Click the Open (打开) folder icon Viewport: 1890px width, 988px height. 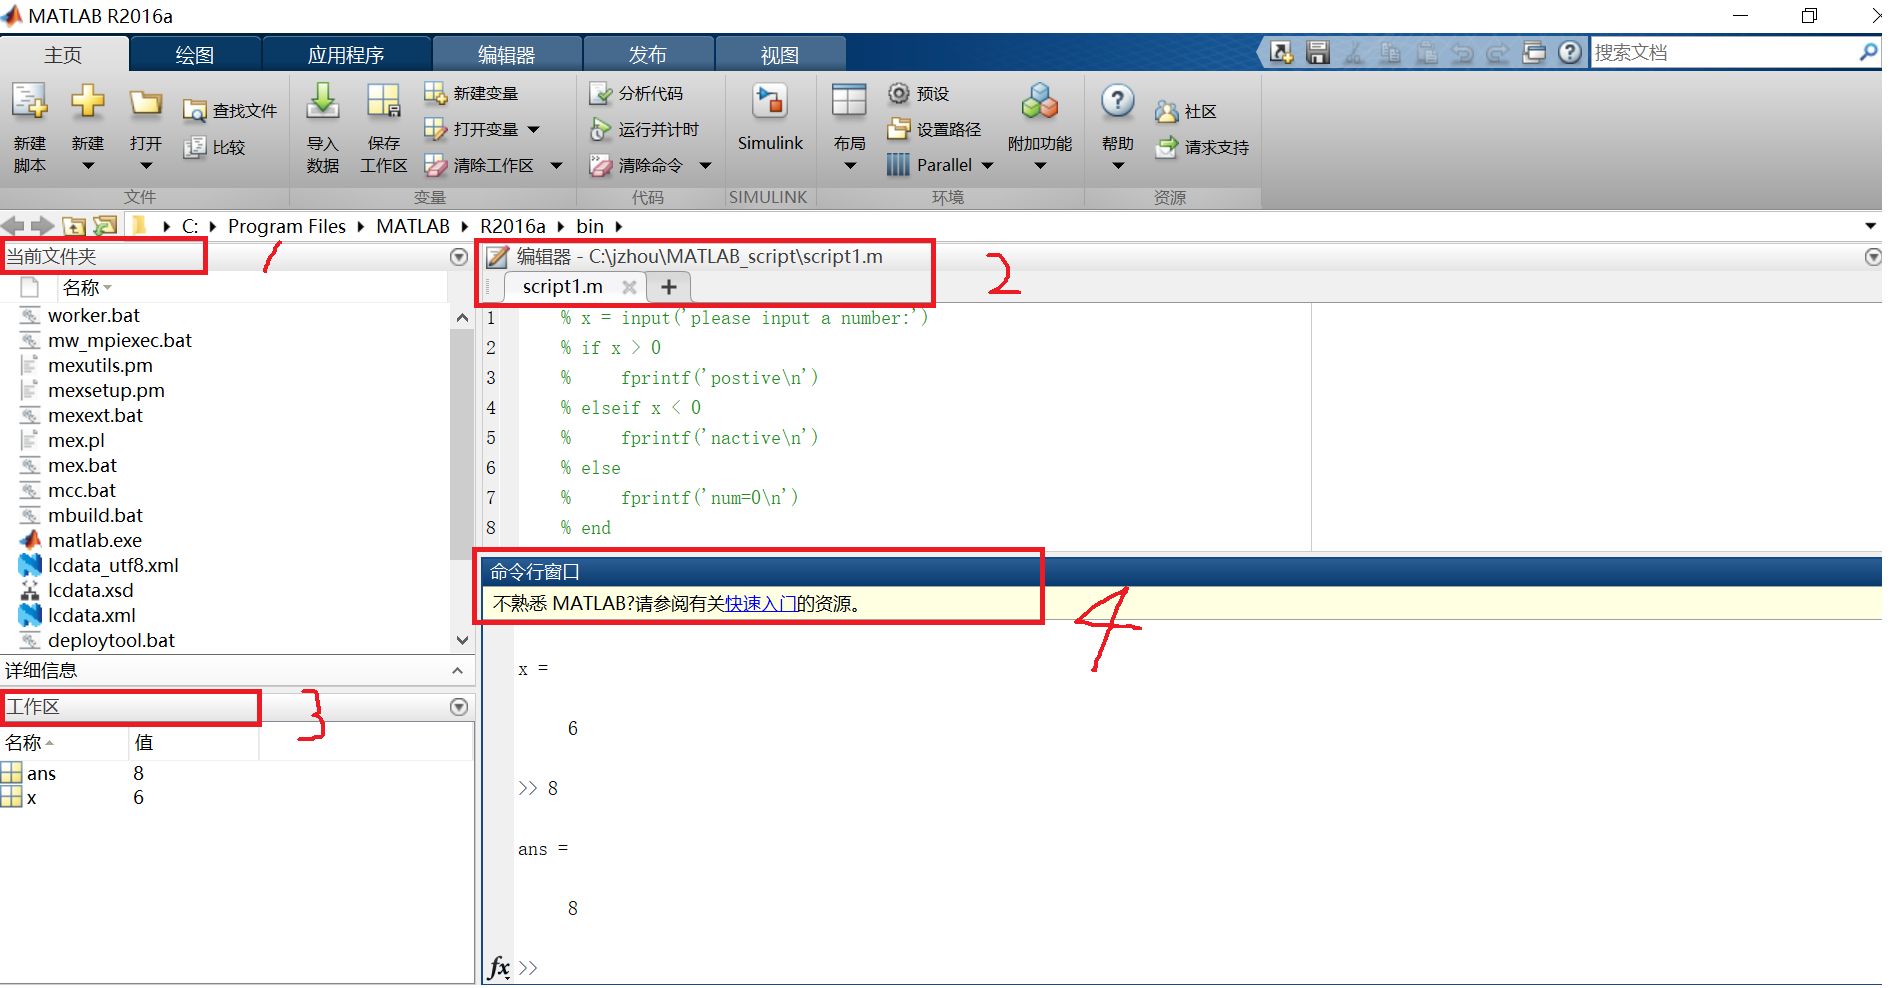[x=146, y=102]
